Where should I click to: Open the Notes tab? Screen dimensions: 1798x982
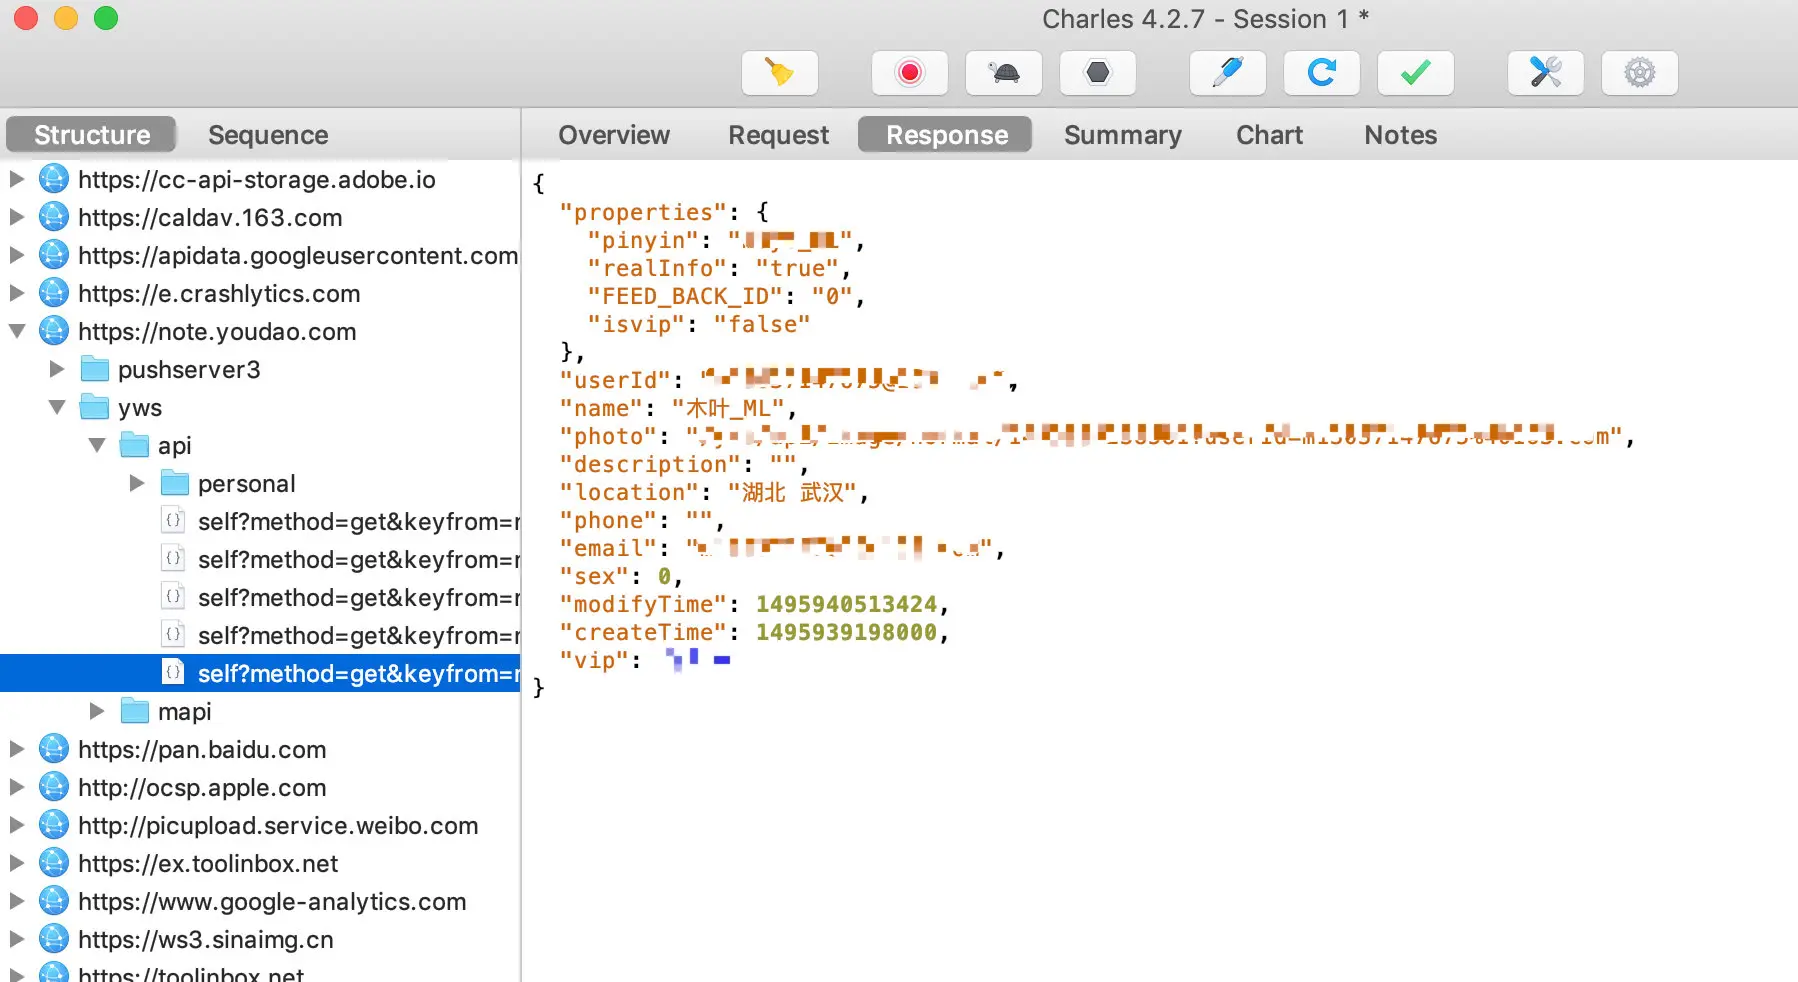coord(1400,135)
